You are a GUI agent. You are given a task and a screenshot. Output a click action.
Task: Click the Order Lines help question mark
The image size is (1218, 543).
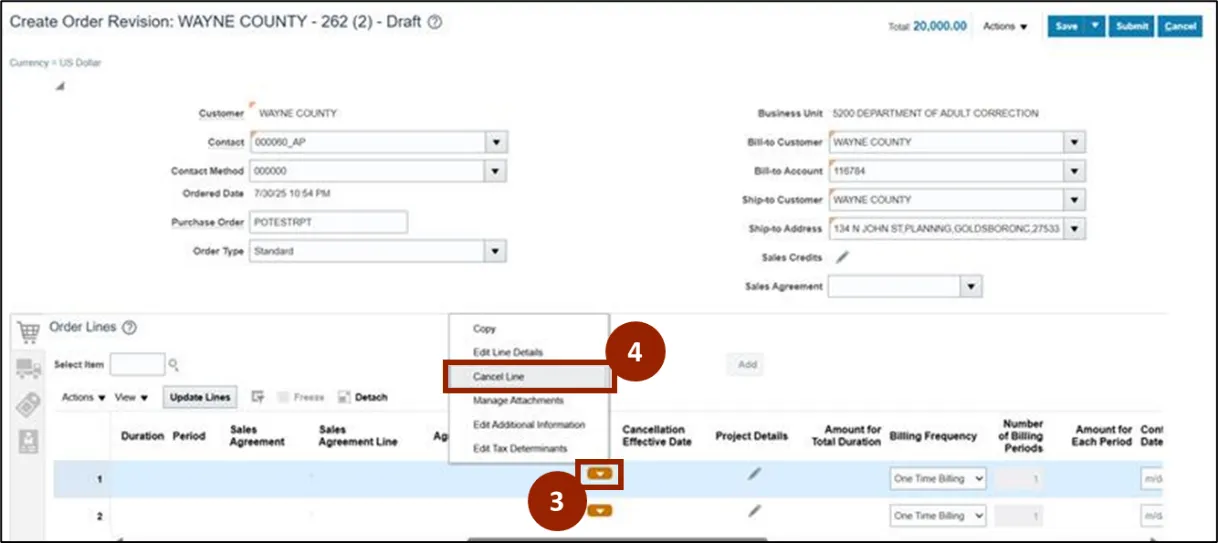129,328
